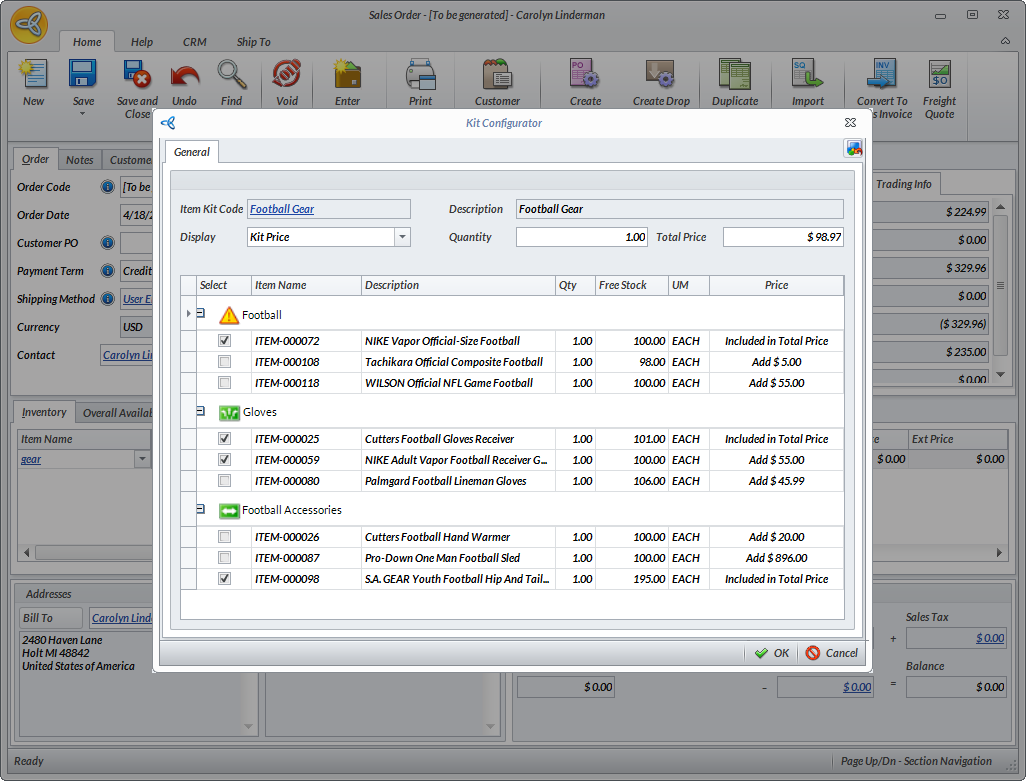Image resolution: width=1026 pixels, height=781 pixels.
Task: Click the Duplicate order icon
Action: pos(735,76)
